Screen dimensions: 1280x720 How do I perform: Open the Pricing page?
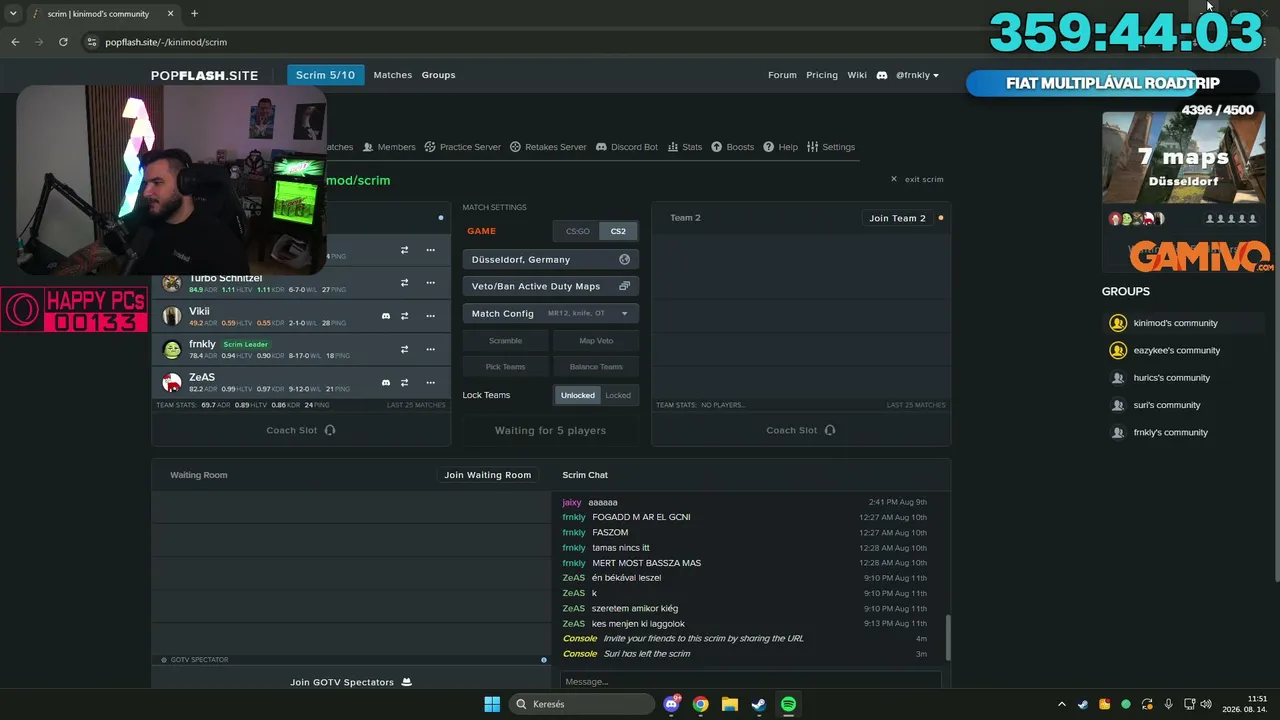(x=822, y=75)
